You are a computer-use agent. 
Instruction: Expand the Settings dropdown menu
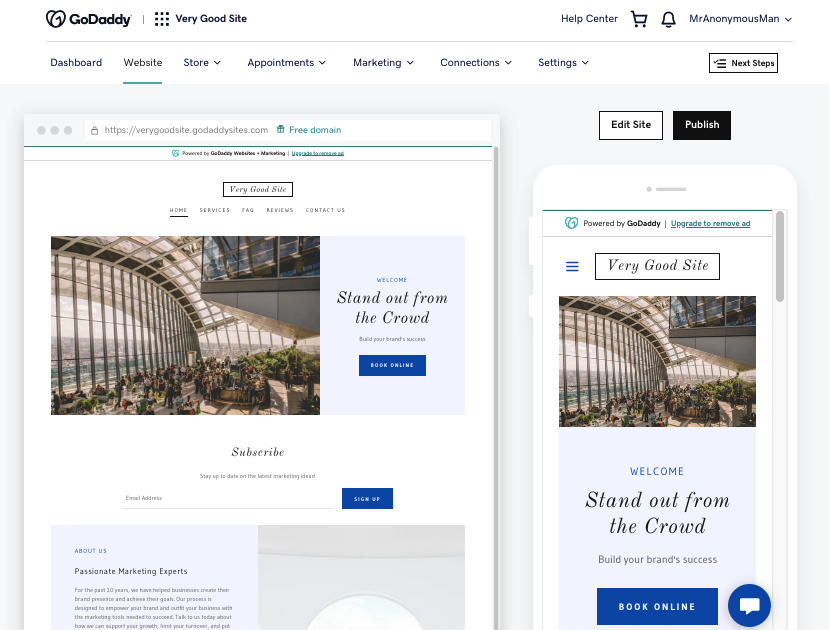[563, 62]
